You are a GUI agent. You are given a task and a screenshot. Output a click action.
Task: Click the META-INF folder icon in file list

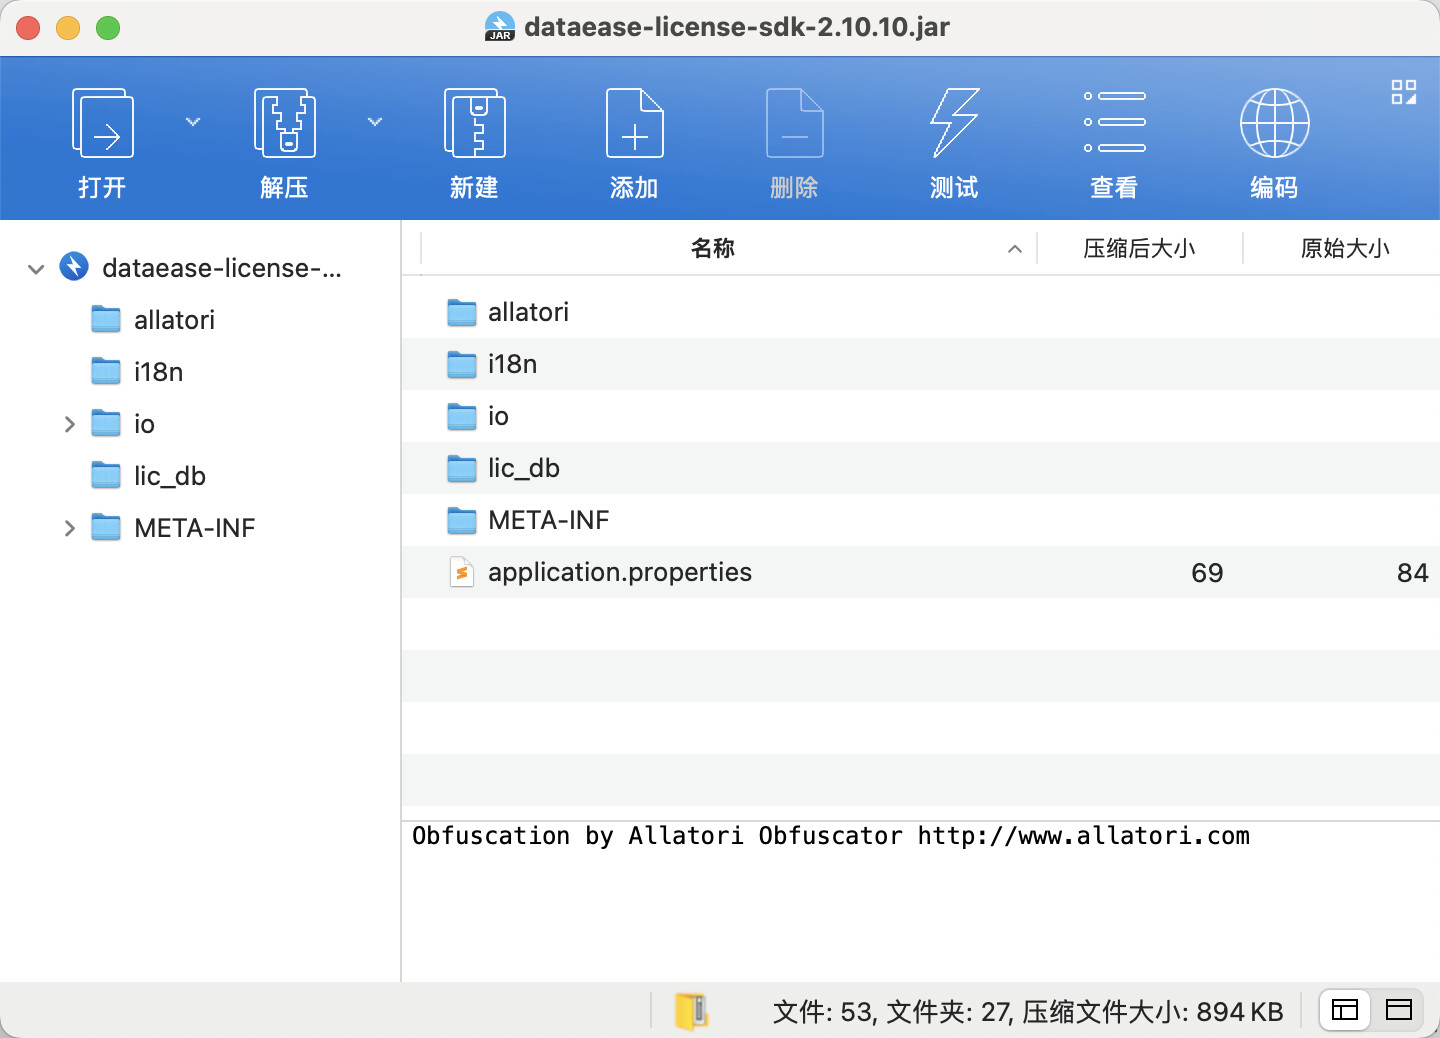tap(462, 521)
